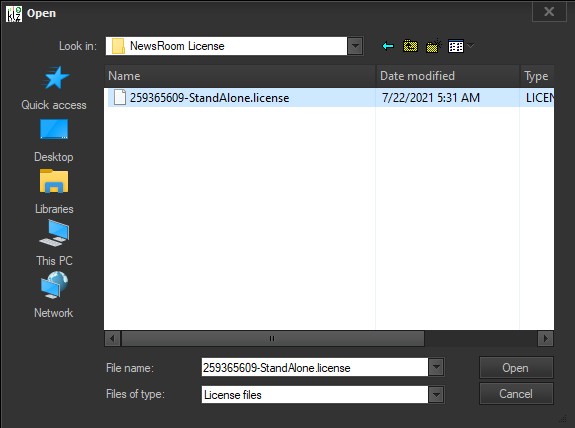Go to This PC

pyautogui.click(x=54, y=244)
